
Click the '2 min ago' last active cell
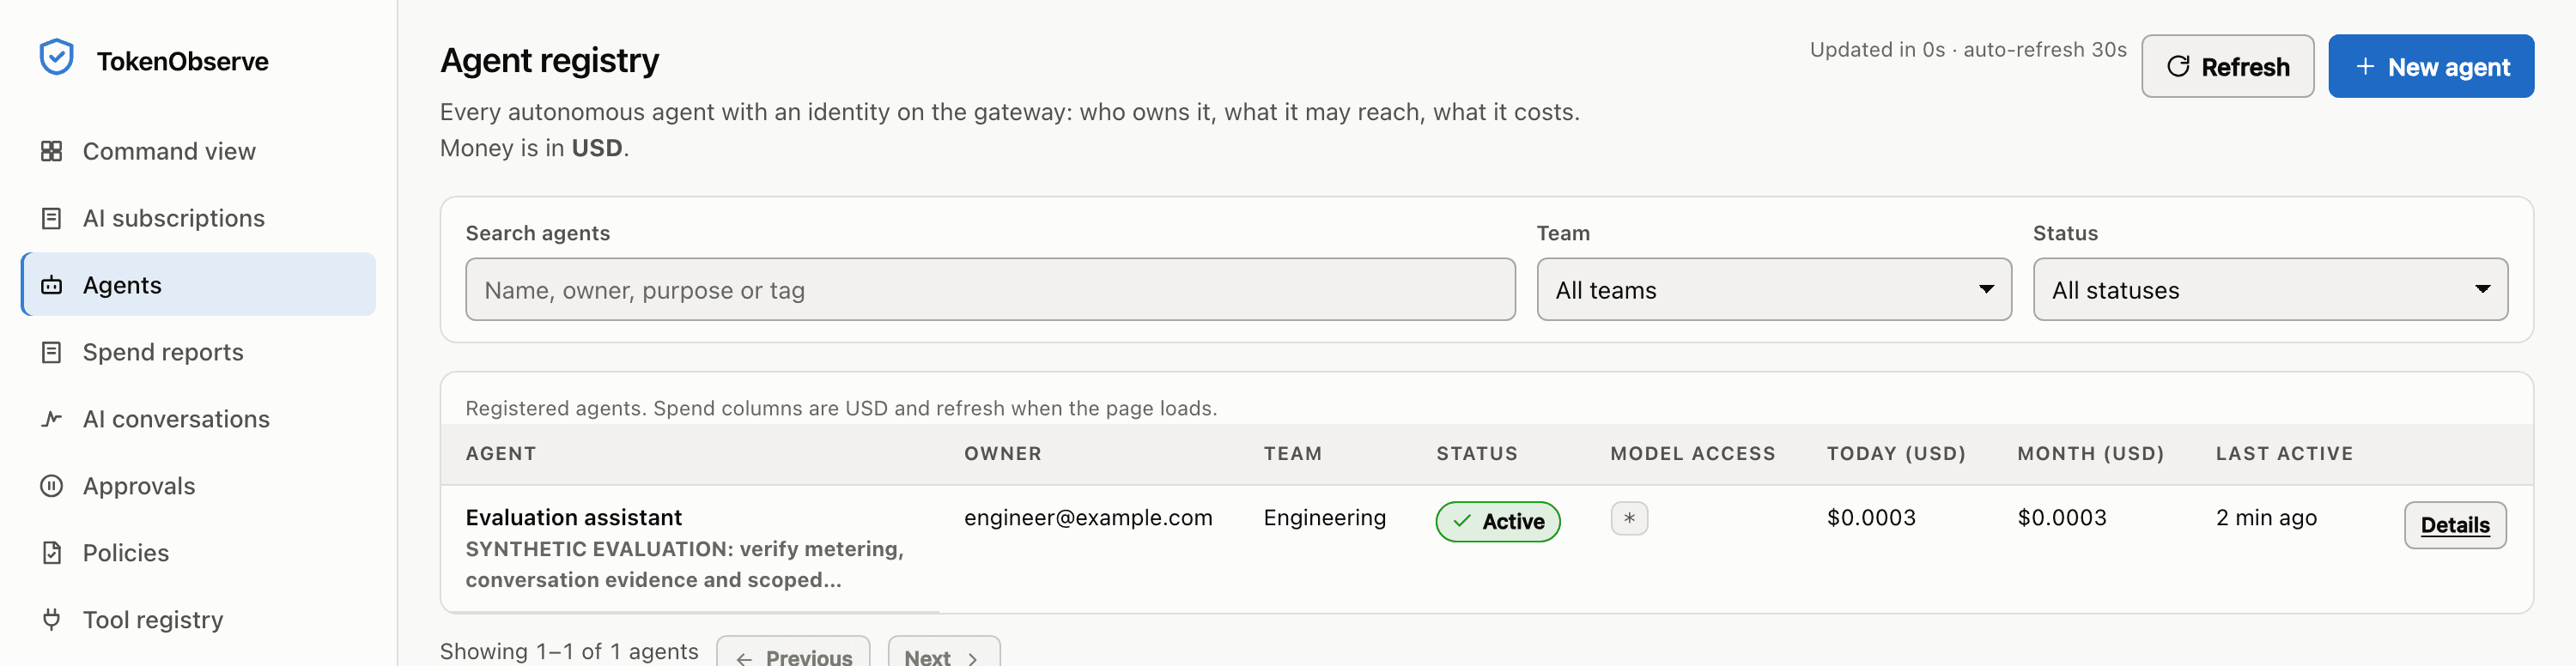click(2266, 517)
